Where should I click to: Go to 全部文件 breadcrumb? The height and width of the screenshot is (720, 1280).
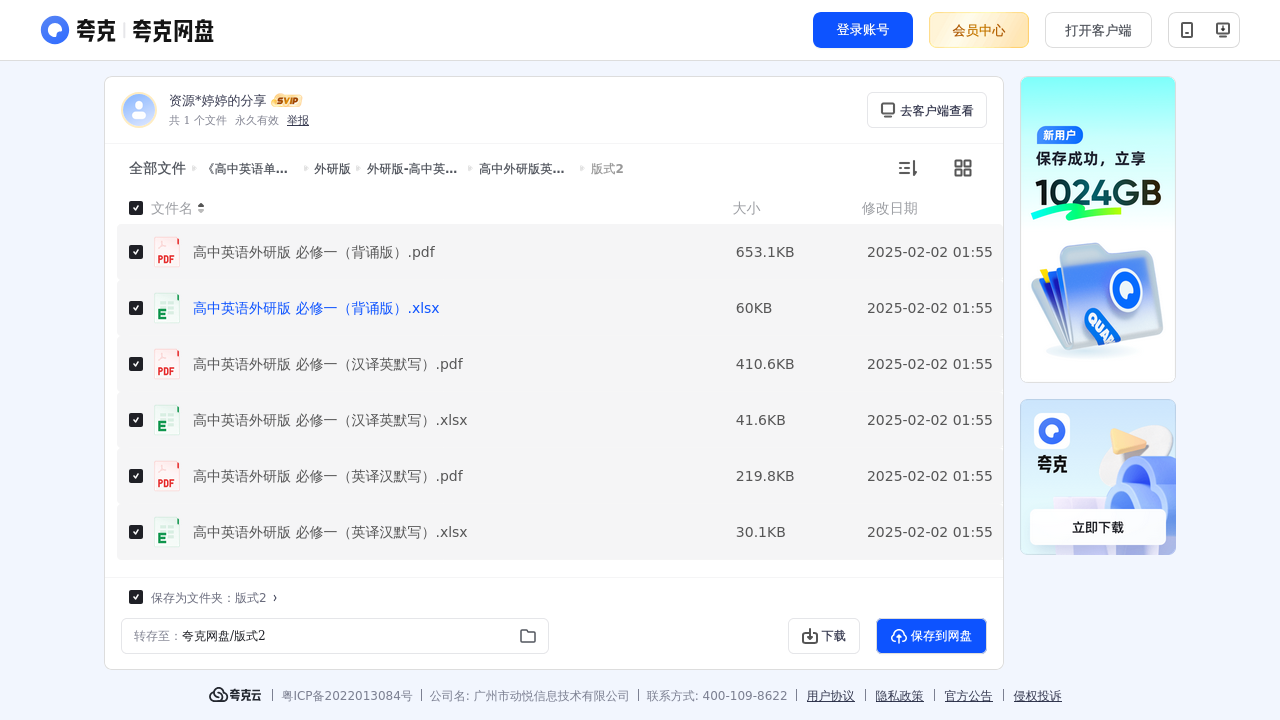pyautogui.click(x=157, y=169)
